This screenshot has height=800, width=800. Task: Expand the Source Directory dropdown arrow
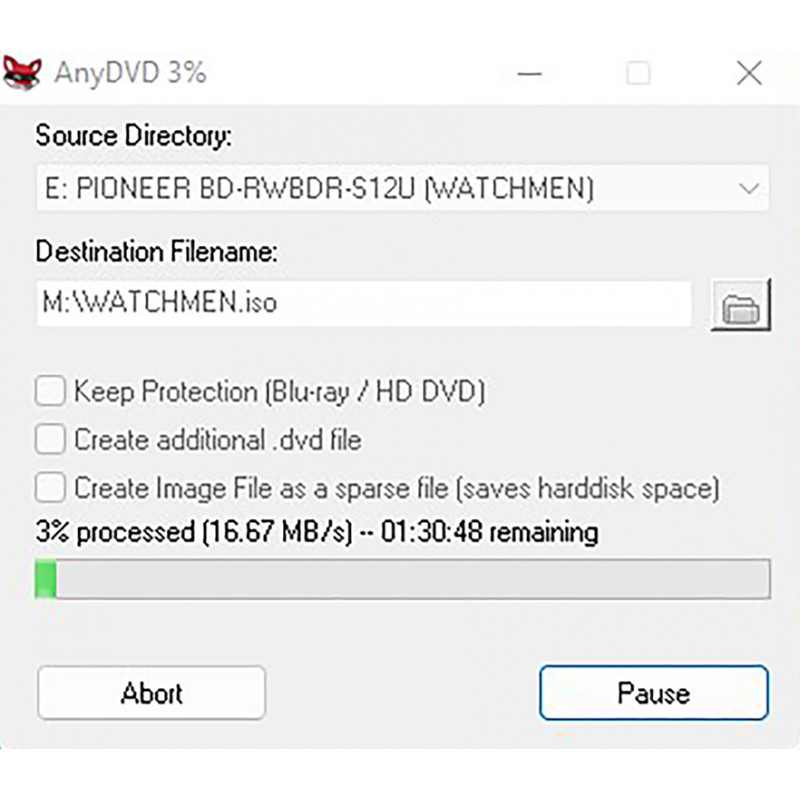(748, 188)
